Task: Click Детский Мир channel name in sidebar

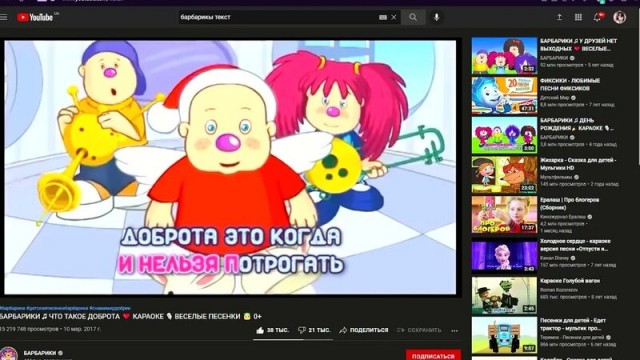Action: 555,98
